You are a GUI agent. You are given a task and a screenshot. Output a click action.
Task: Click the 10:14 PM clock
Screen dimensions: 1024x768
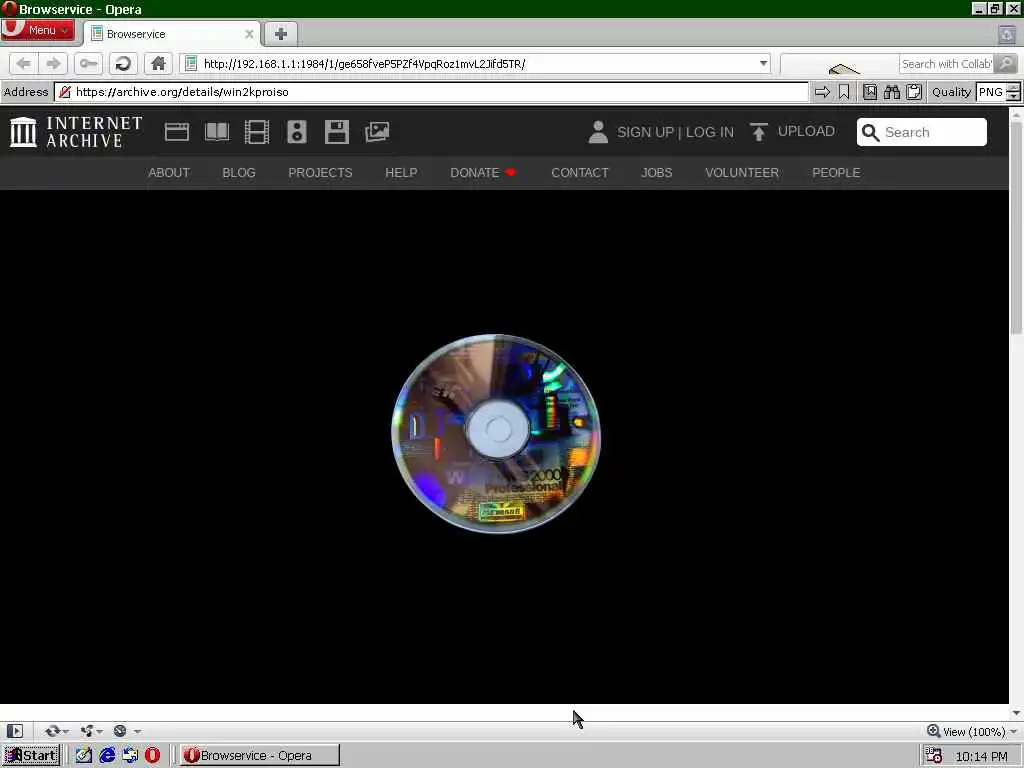point(982,756)
